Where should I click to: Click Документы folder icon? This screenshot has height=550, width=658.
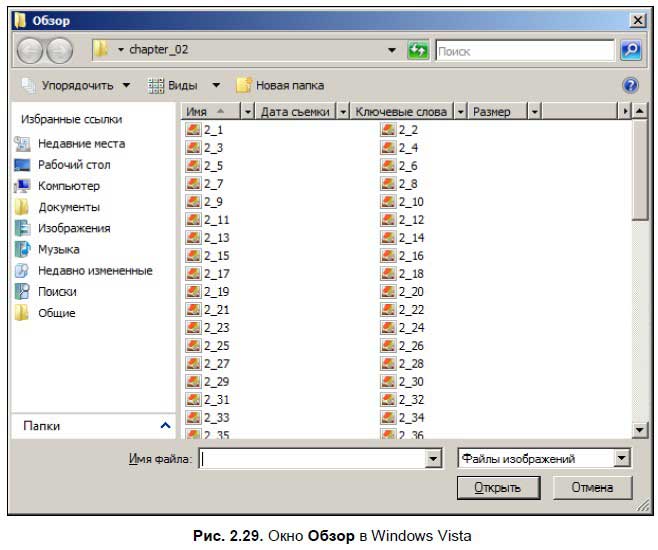(x=22, y=207)
